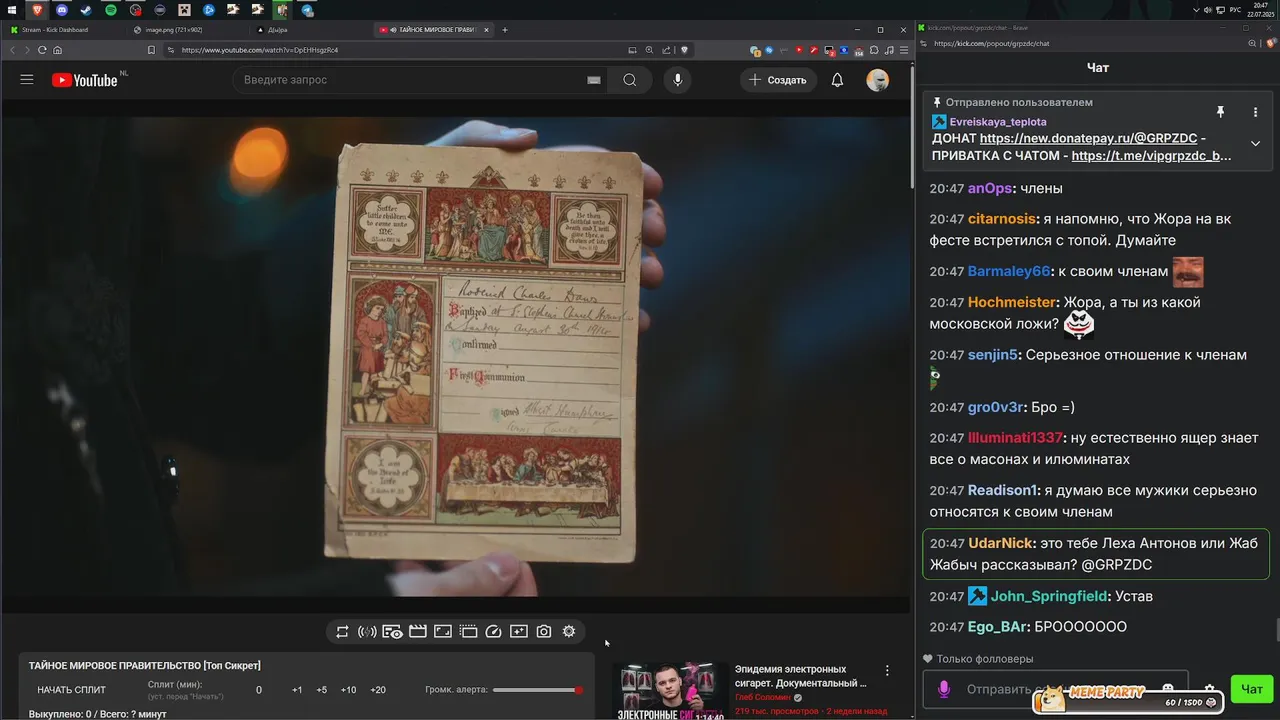
Task: Add +5 minutes to the split
Action: [321, 690]
